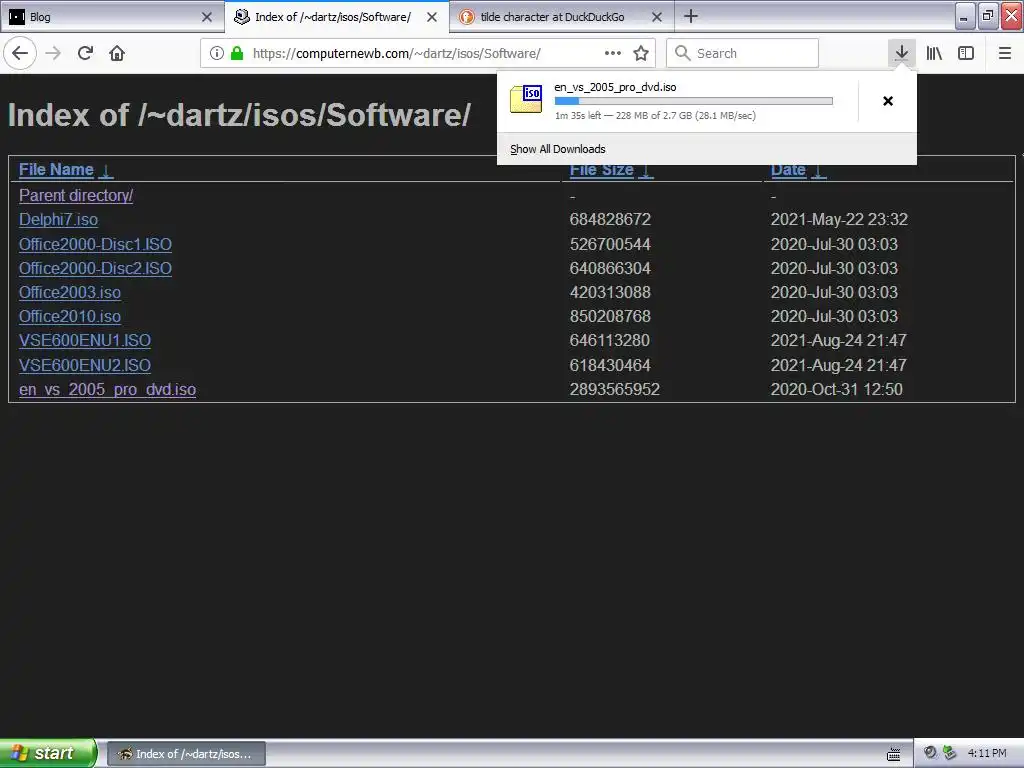
Task: Go to Parent directory/
Action: [76, 195]
